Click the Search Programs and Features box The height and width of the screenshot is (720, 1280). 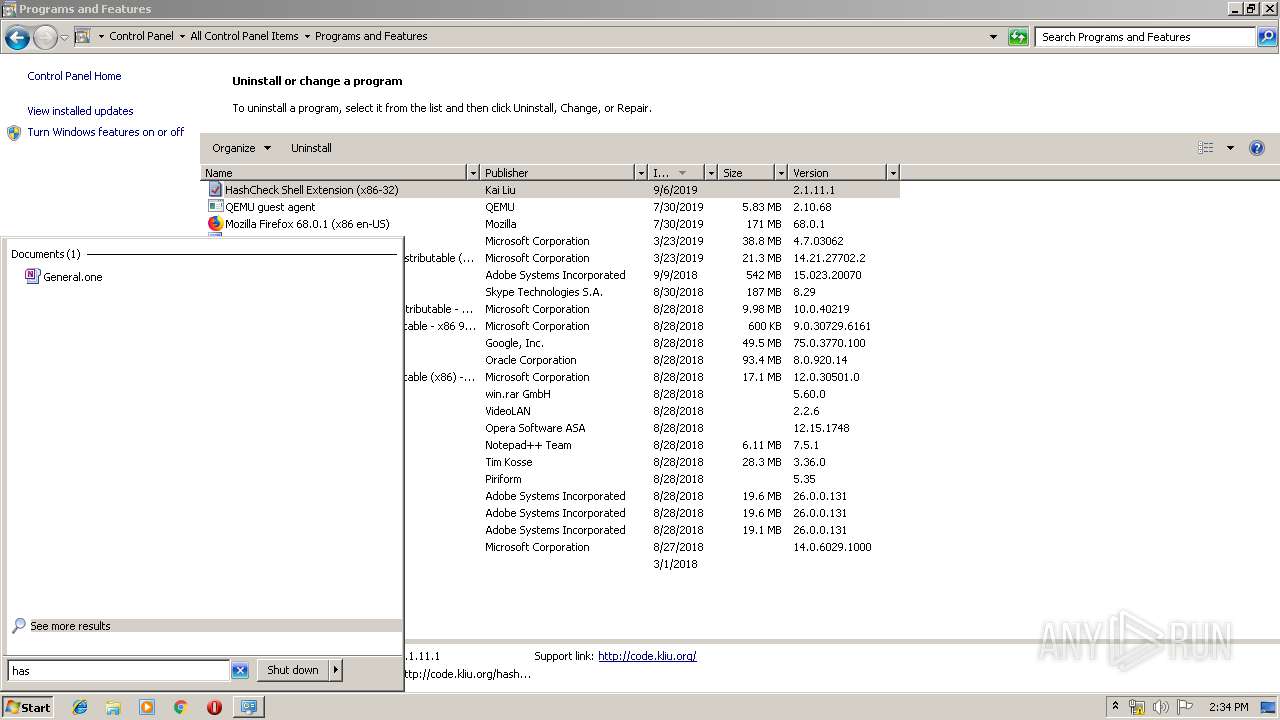click(1145, 37)
